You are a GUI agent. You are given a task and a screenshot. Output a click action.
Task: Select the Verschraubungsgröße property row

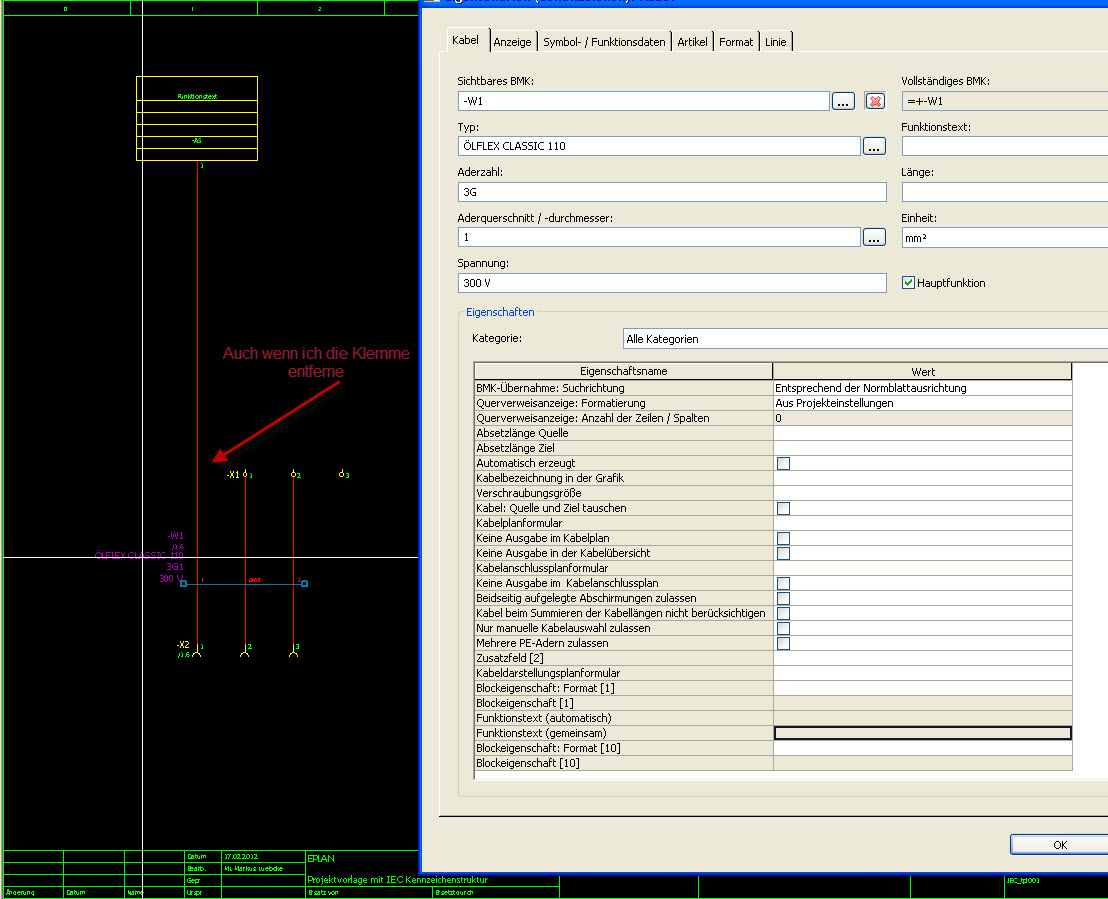(773, 493)
